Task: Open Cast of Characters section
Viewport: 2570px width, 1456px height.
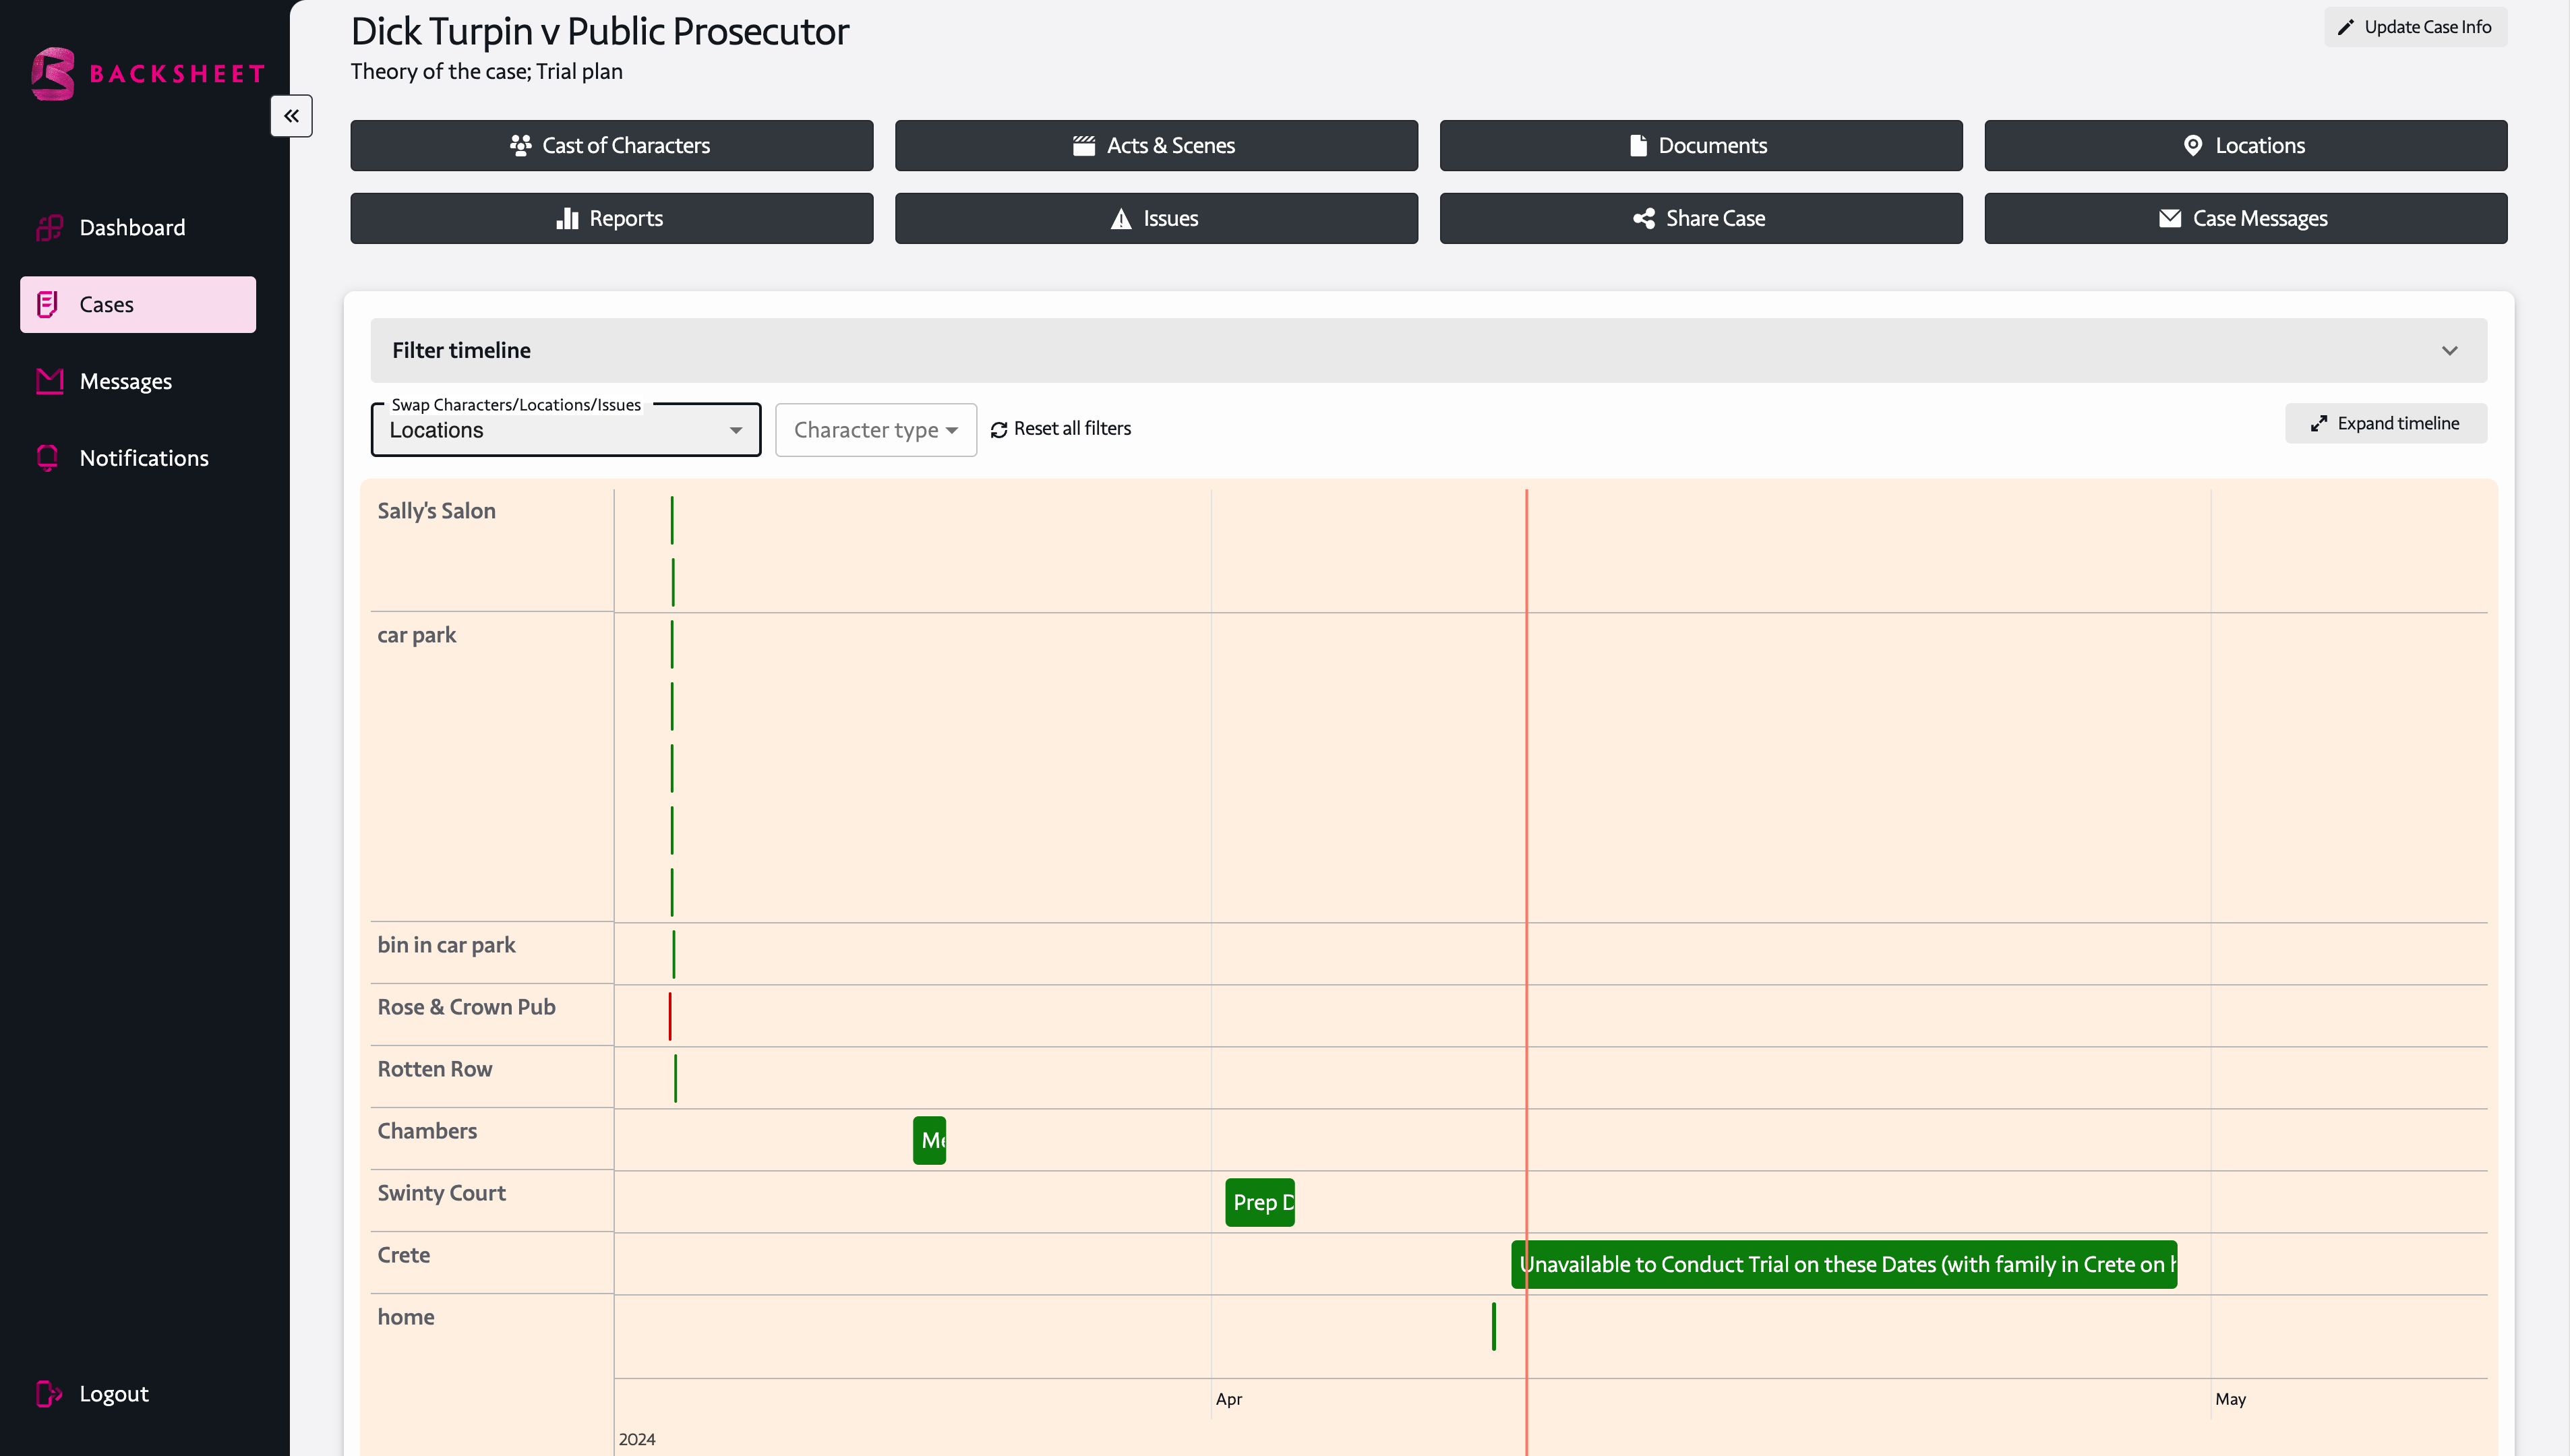Action: pos(611,146)
